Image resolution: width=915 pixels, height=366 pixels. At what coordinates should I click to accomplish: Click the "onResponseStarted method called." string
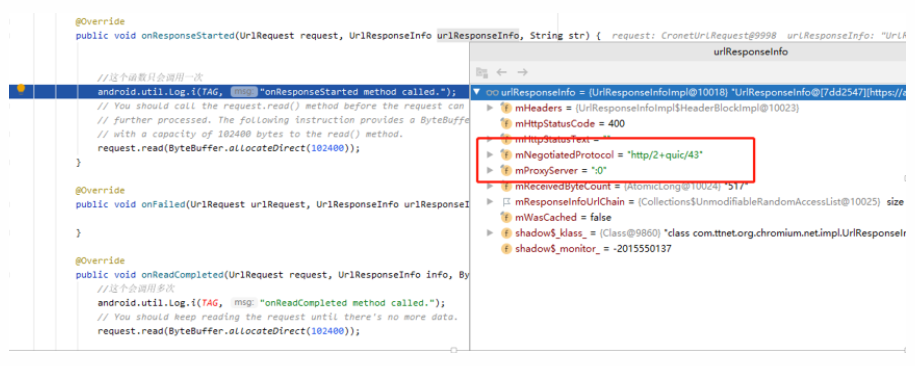(351, 92)
